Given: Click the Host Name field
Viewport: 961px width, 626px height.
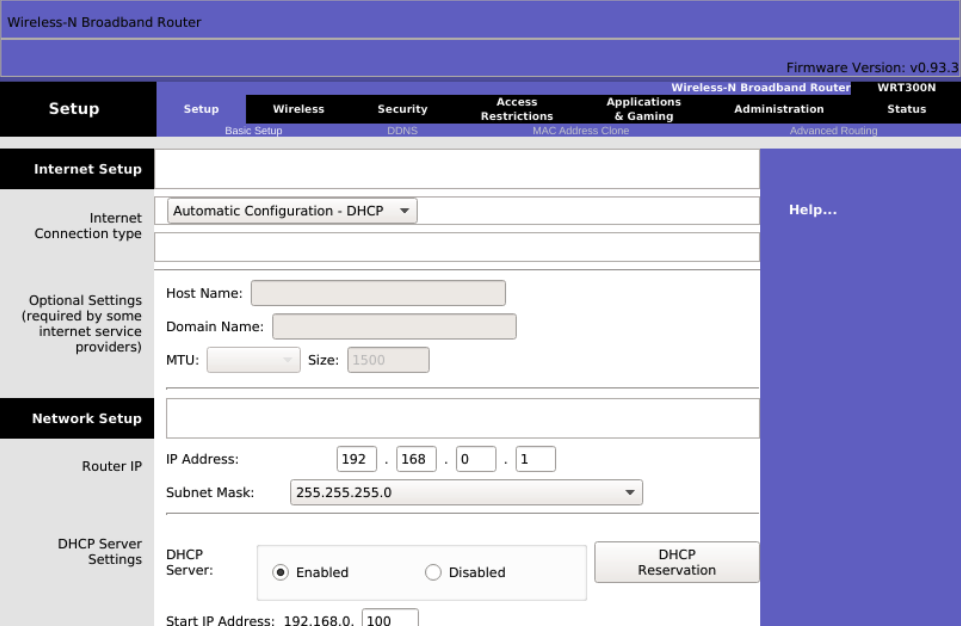Looking at the screenshot, I should 378,293.
